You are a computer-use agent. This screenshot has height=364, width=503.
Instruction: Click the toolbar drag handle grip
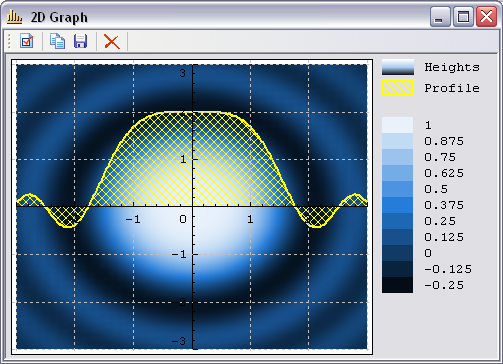point(9,41)
